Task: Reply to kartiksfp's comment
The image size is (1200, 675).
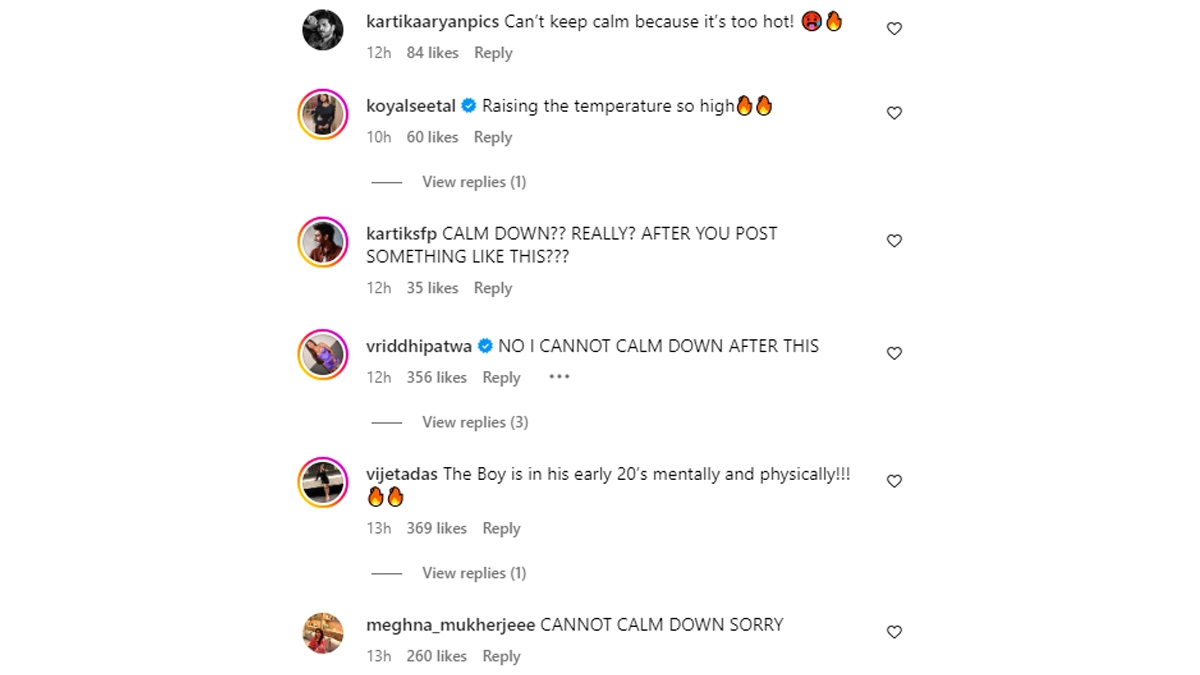Action: 493,288
